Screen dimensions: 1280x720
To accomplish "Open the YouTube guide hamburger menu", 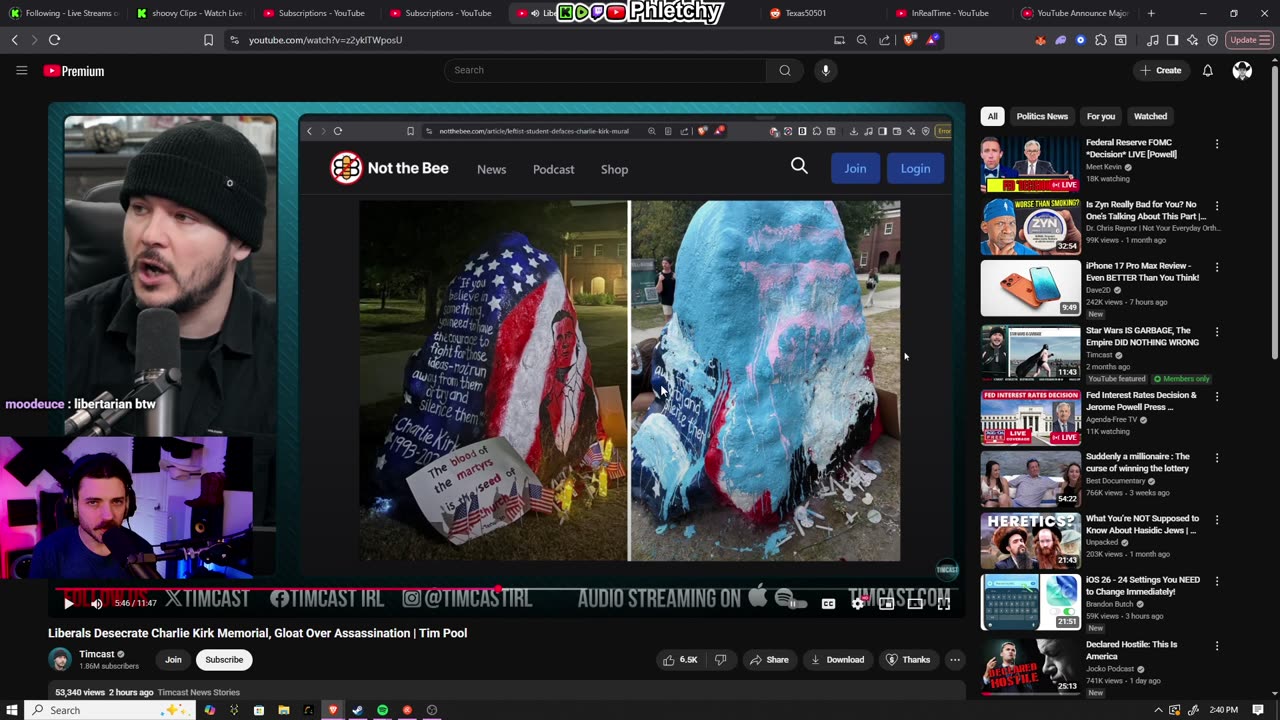I will tap(21, 71).
